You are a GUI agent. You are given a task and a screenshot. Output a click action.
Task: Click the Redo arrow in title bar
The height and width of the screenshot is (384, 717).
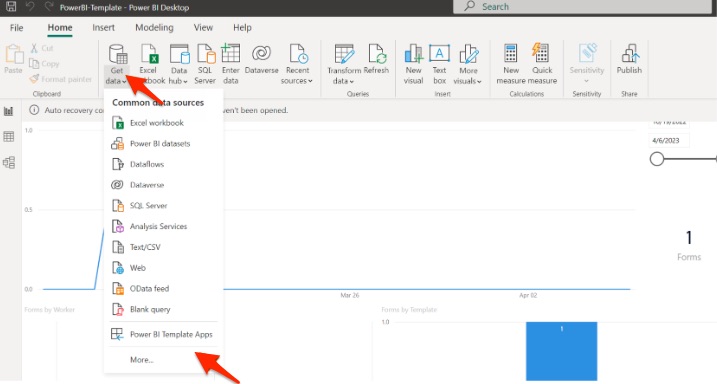point(48,6)
